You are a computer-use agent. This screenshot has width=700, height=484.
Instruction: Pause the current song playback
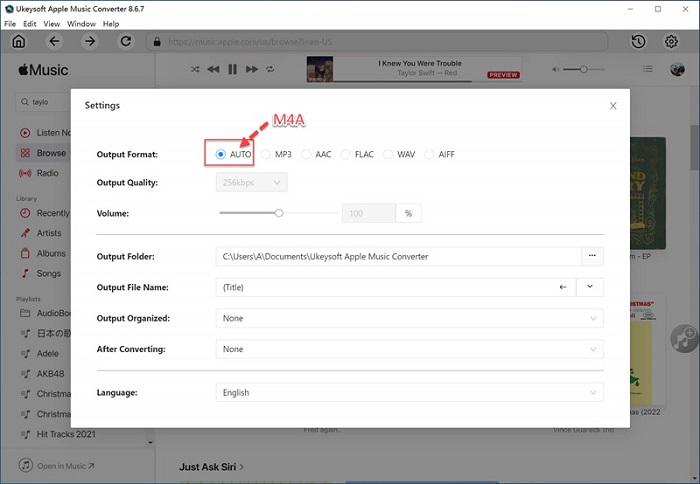(x=233, y=70)
